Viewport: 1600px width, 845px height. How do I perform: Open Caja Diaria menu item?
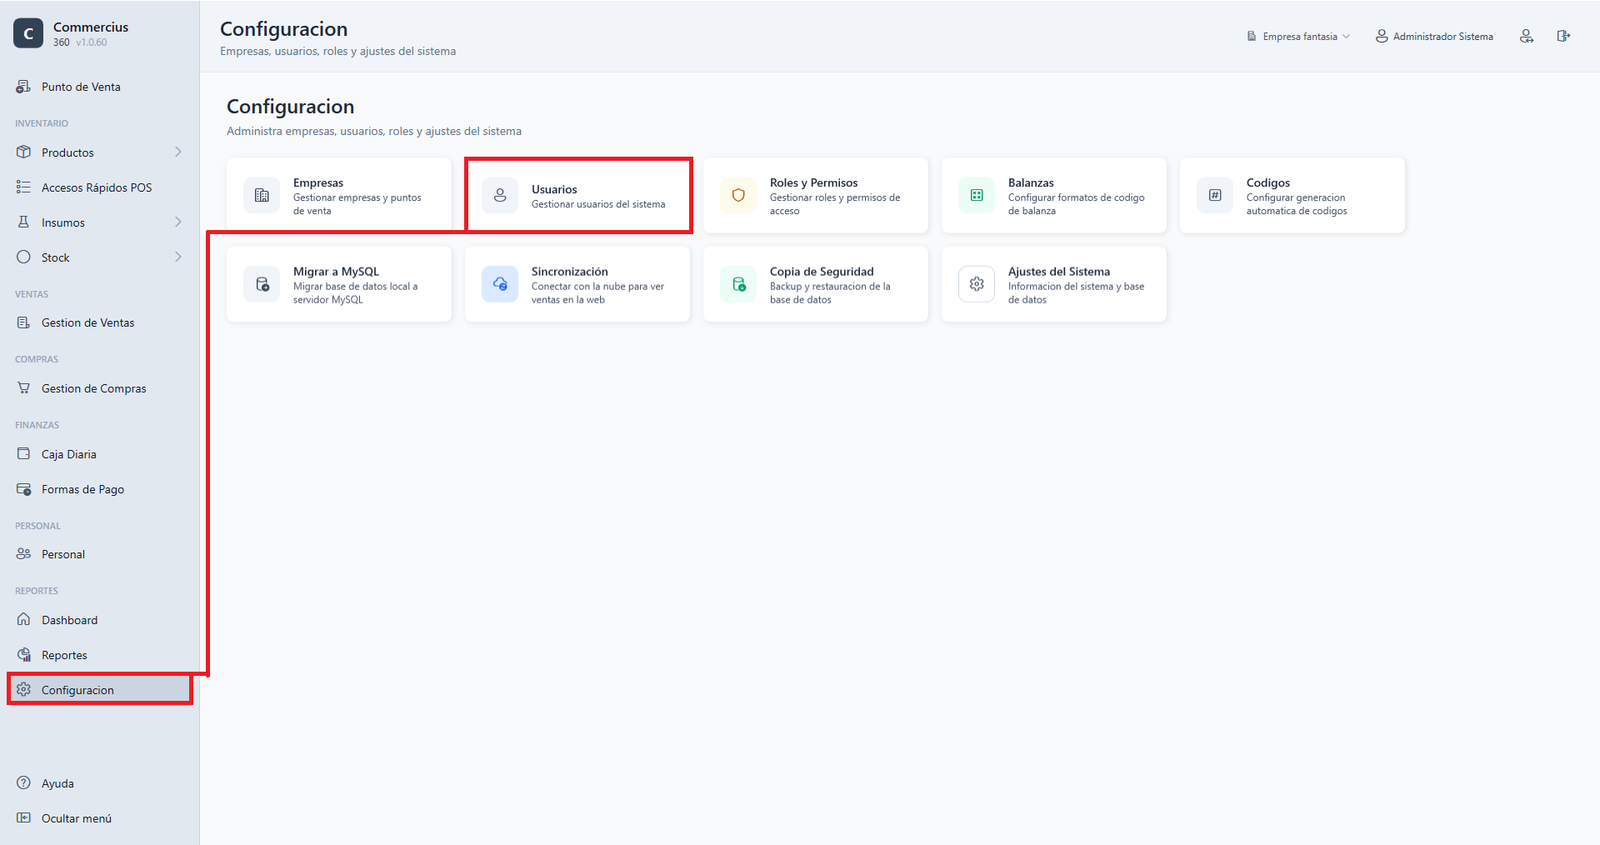(100, 454)
